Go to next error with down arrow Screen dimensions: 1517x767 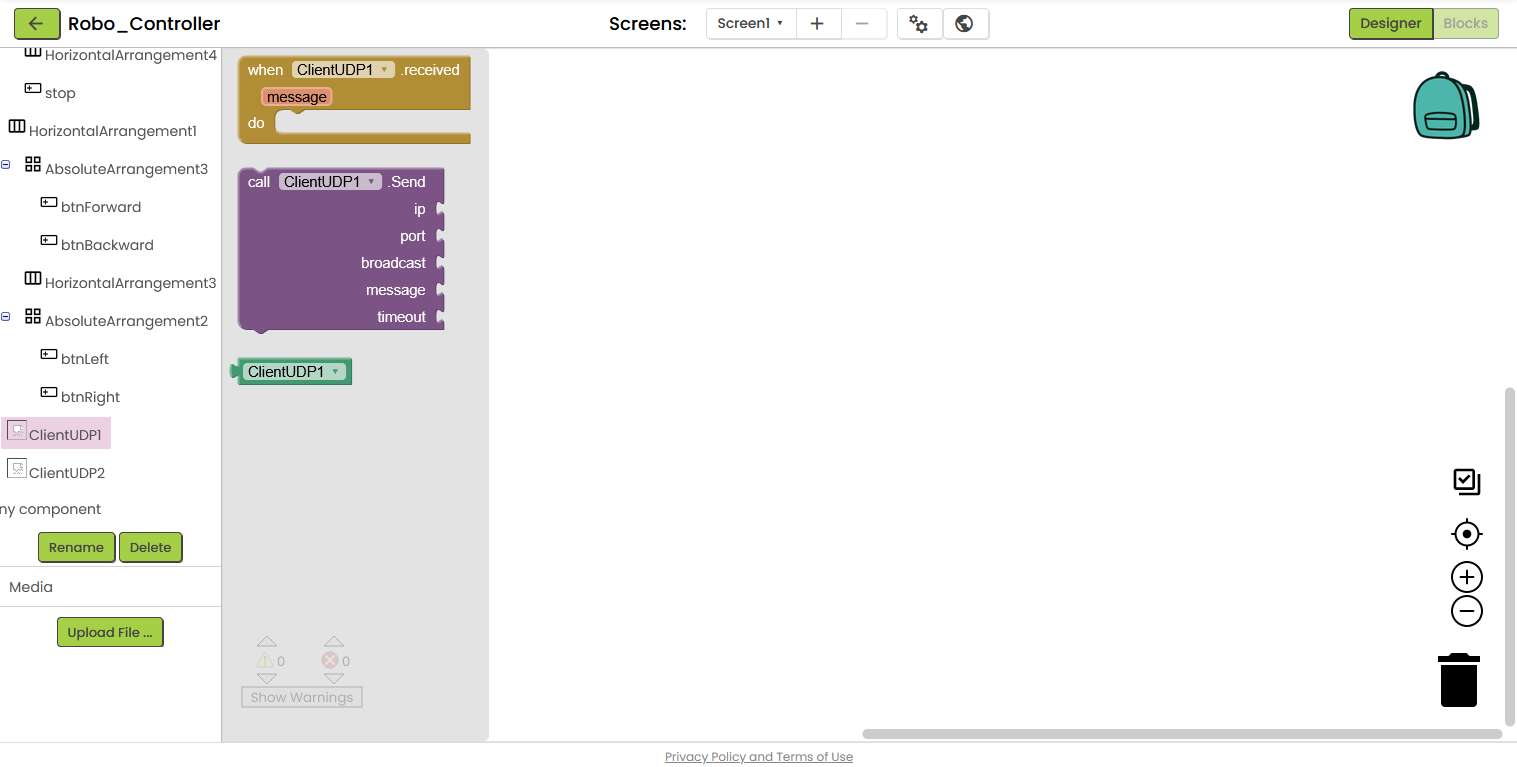point(334,678)
